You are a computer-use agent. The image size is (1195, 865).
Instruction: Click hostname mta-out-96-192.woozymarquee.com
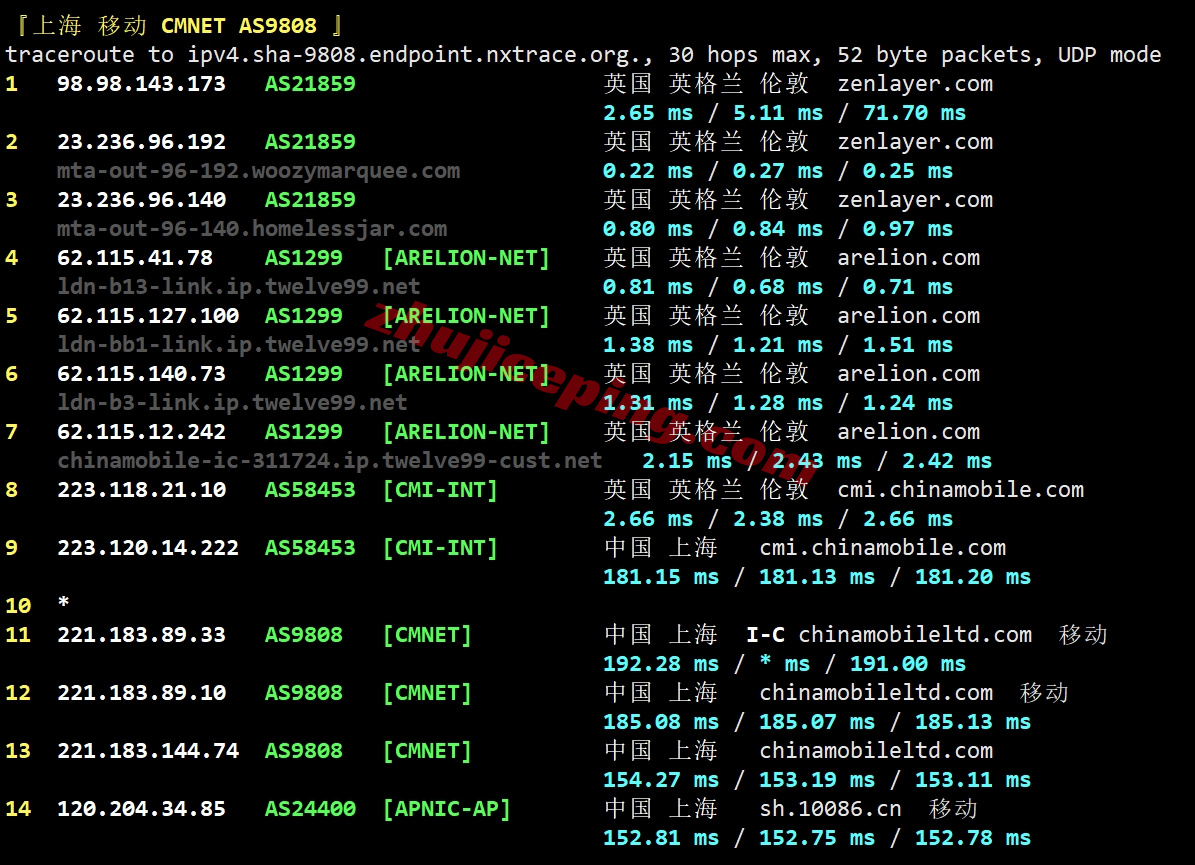[x=258, y=171]
